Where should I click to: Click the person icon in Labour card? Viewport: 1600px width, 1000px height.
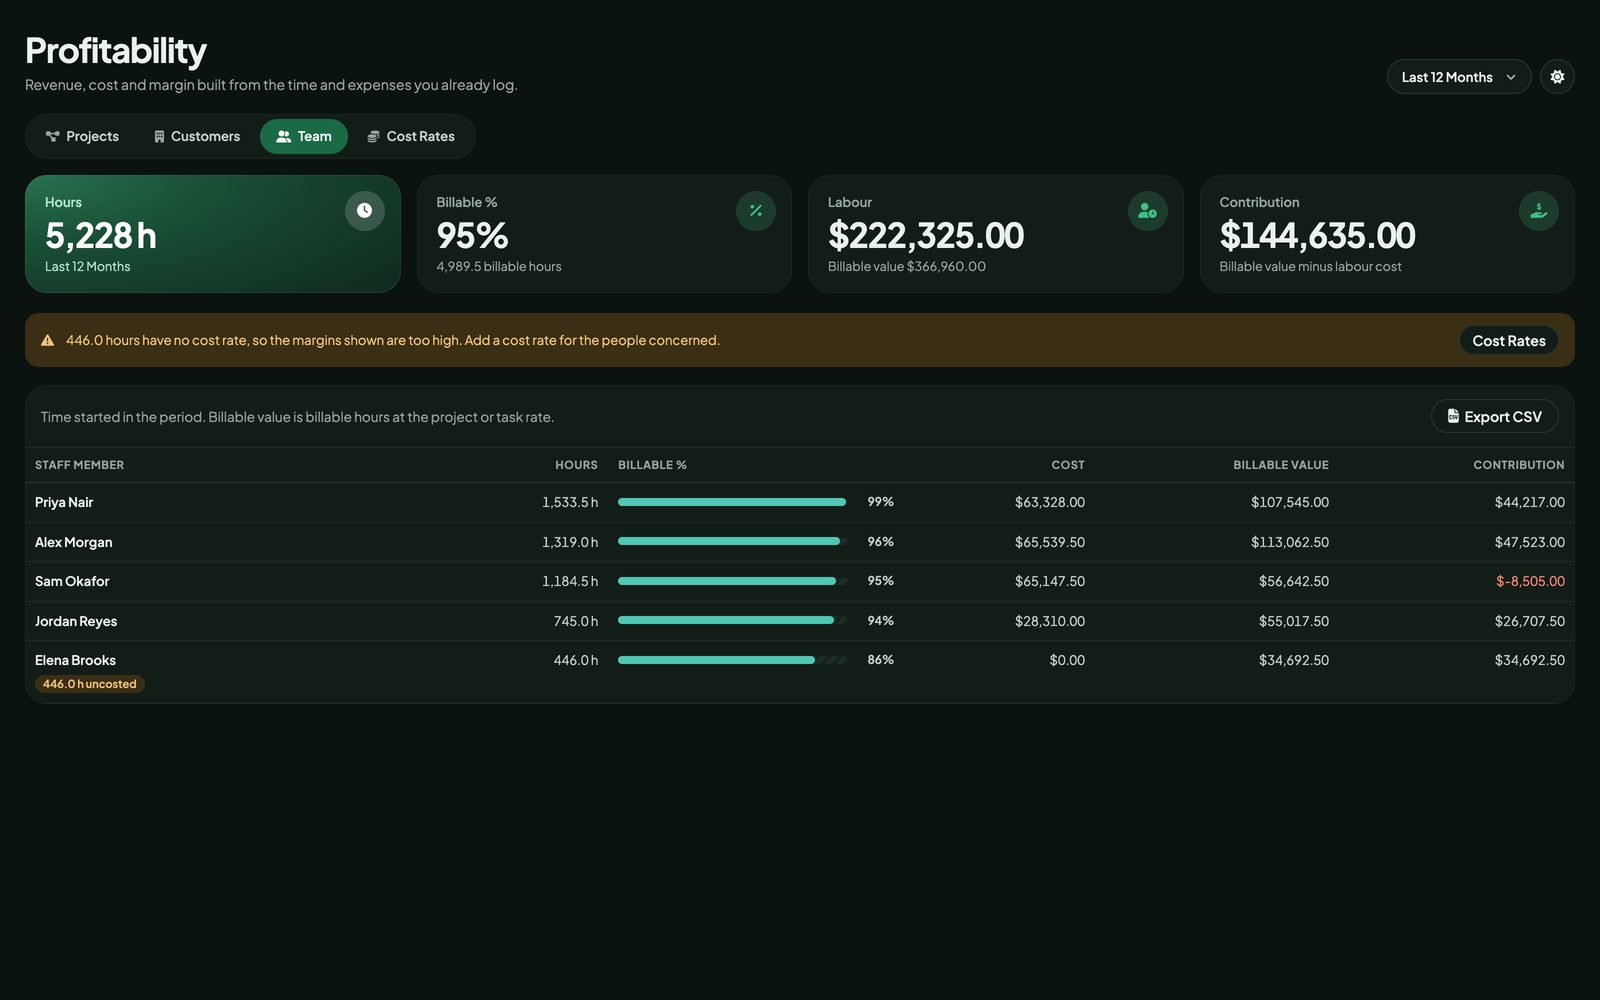coord(1147,211)
